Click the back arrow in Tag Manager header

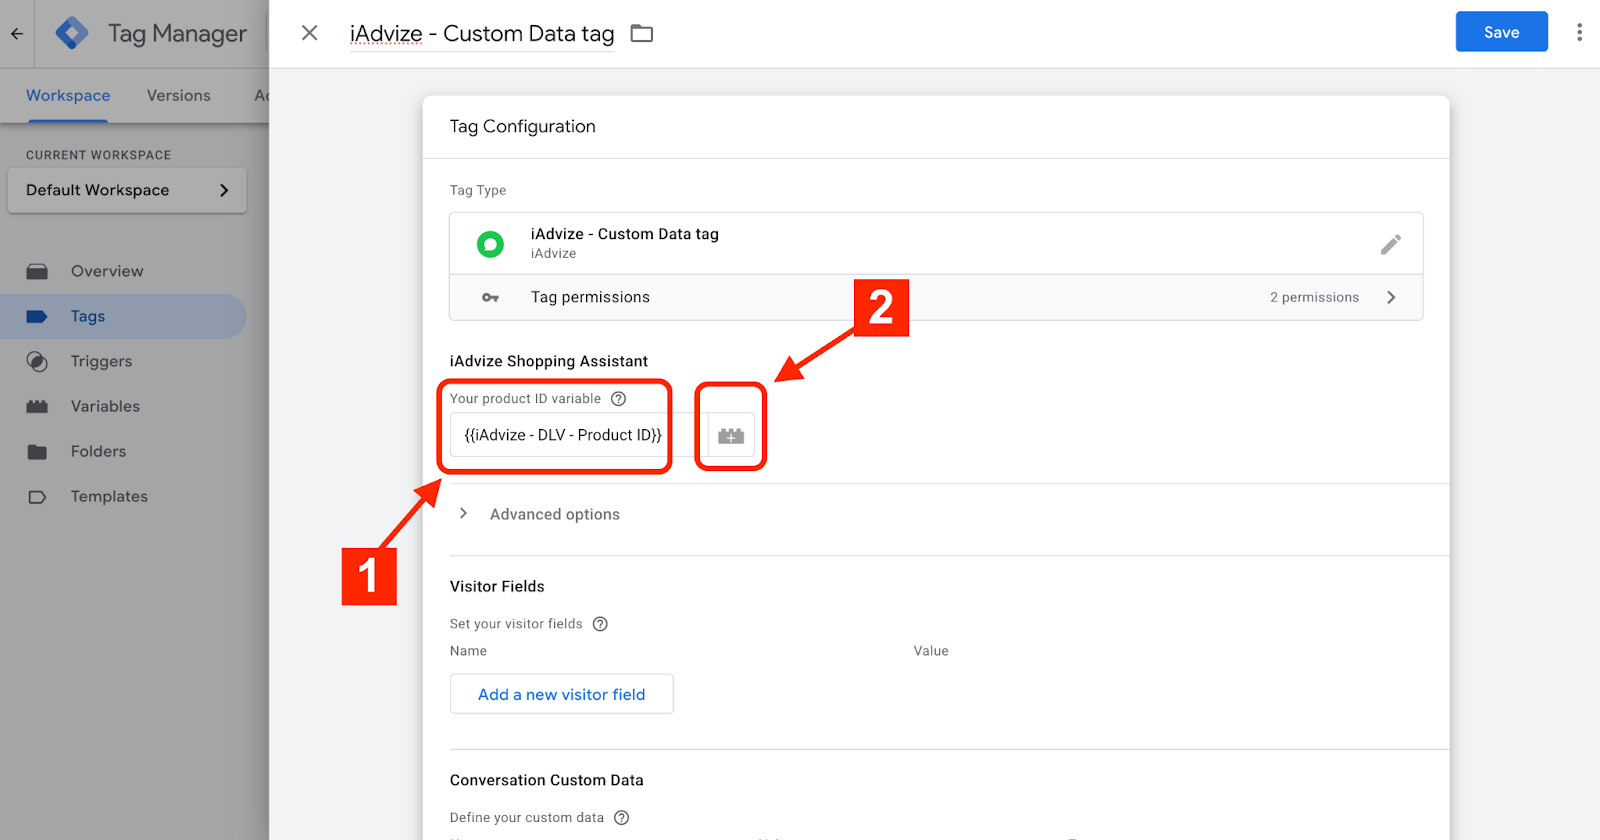[17, 34]
